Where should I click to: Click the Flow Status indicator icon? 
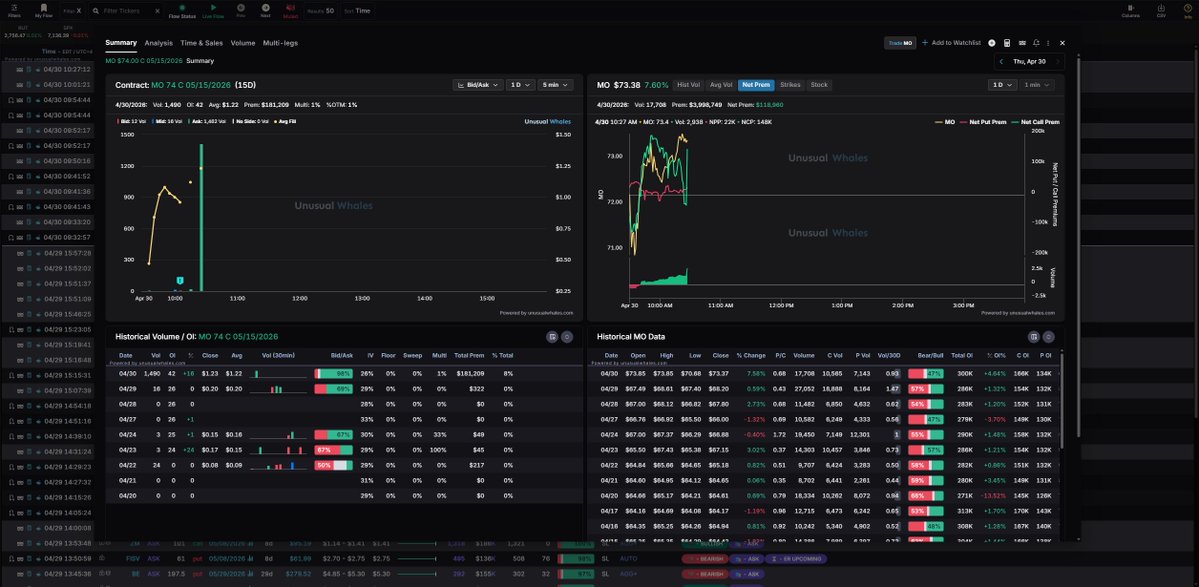(182, 8)
